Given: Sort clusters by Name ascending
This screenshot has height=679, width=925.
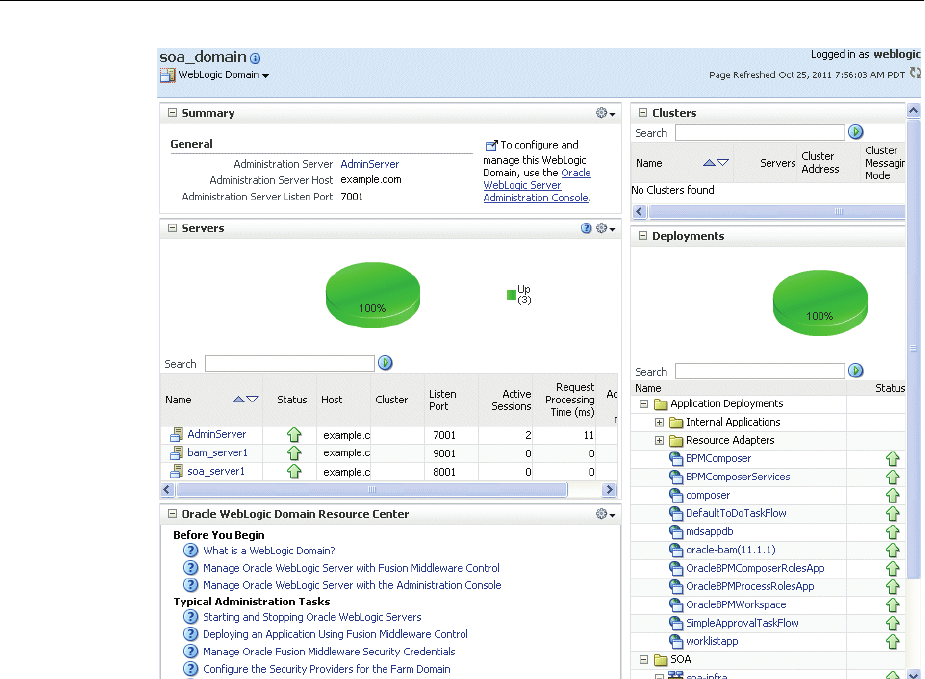Looking at the screenshot, I should 709,163.
